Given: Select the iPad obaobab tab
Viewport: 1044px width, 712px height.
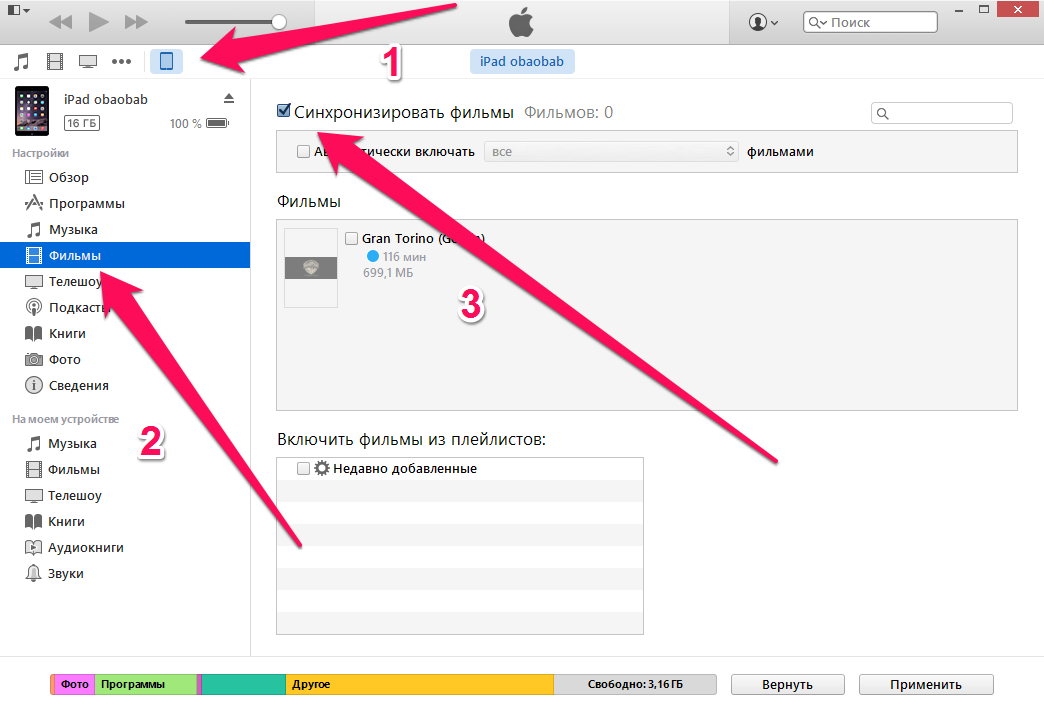Looking at the screenshot, I should pos(522,61).
